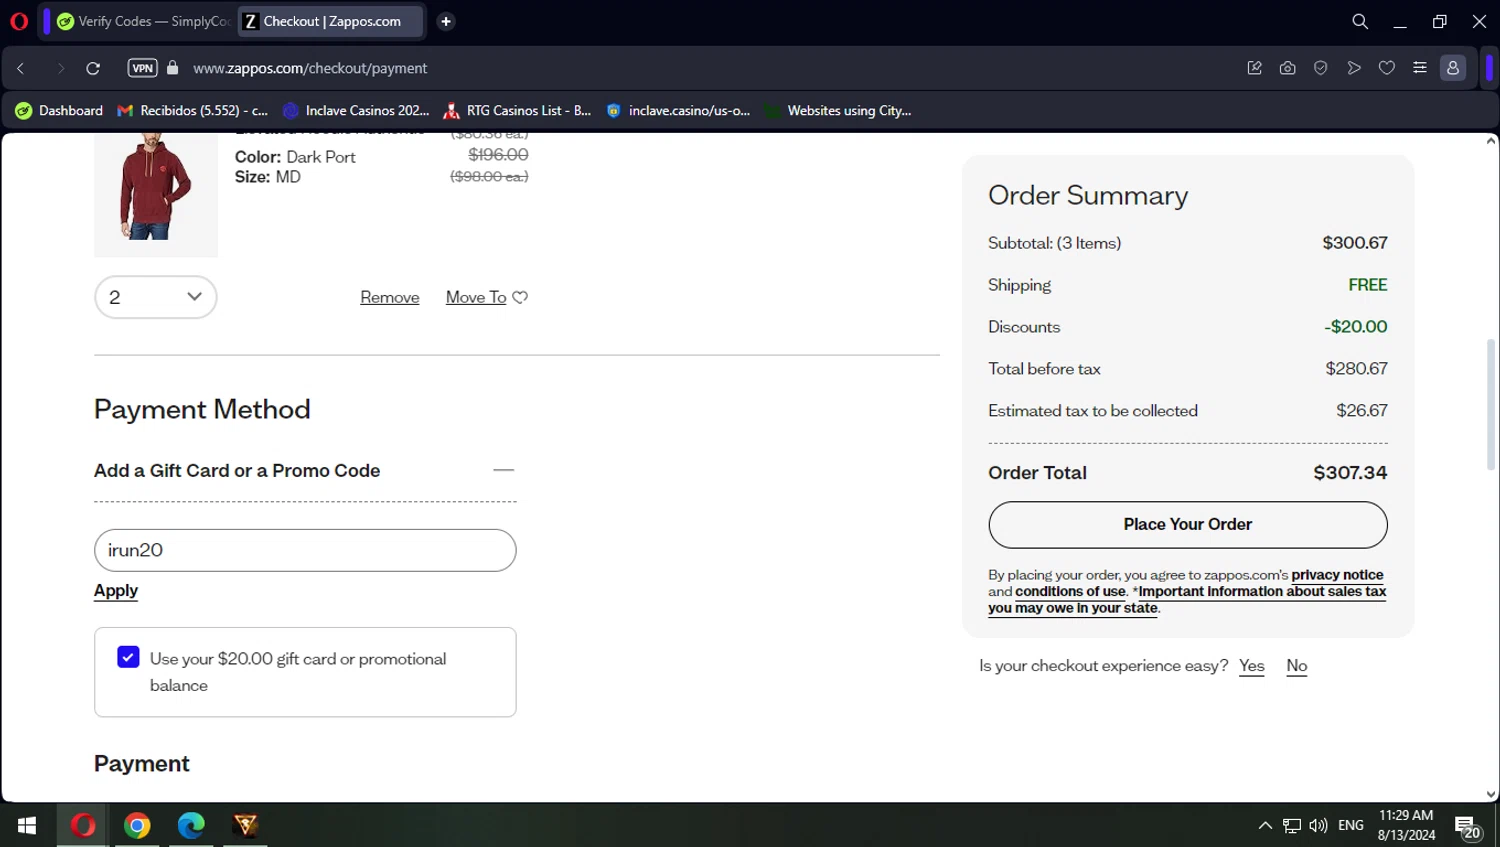This screenshot has width=1500, height=847.
Task: Open the Windows Start menu
Action: click(27, 825)
